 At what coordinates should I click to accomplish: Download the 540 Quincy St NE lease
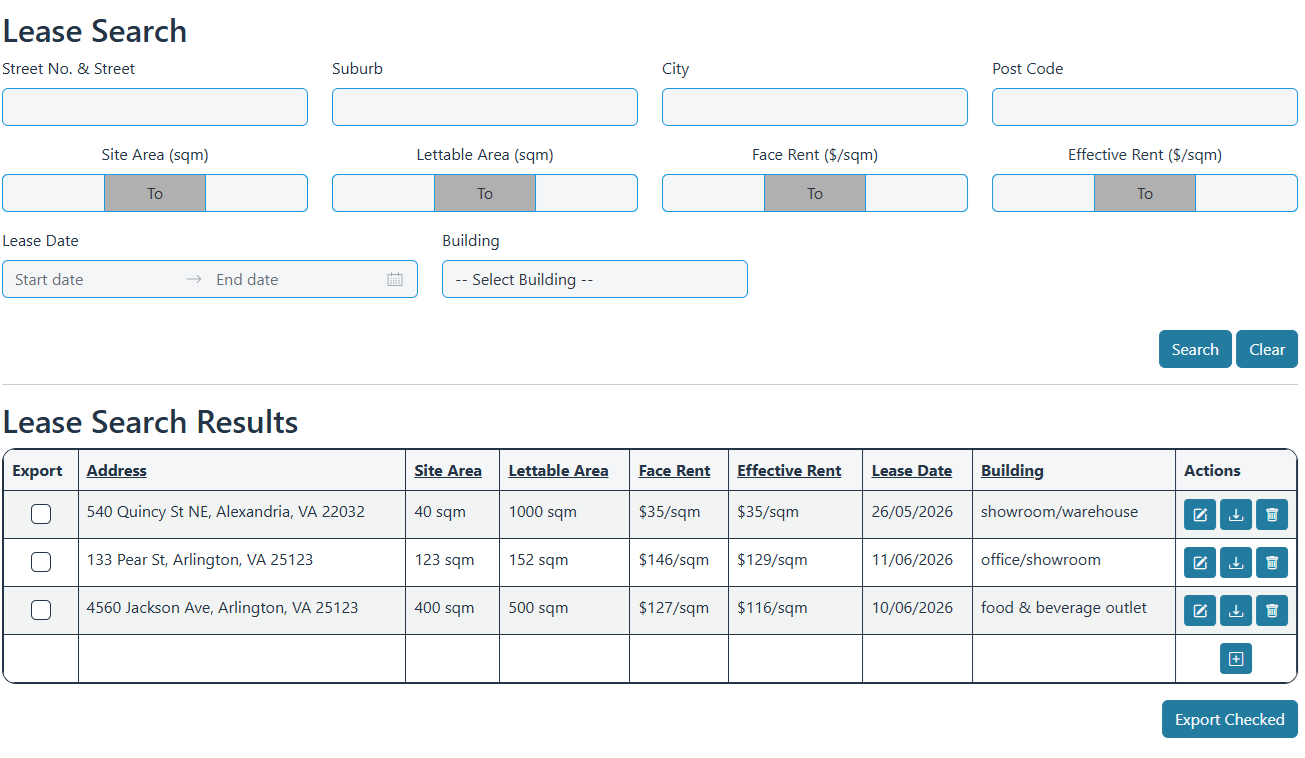tap(1236, 515)
